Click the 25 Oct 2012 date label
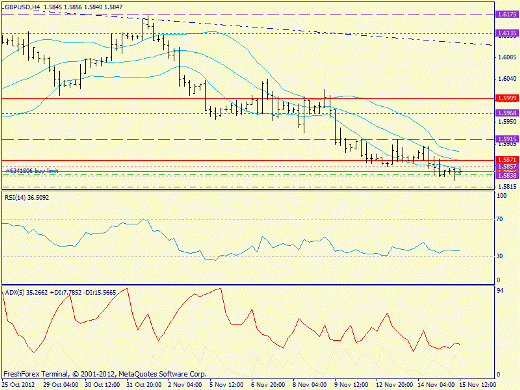The width and height of the screenshot is (520, 390). [18, 385]
